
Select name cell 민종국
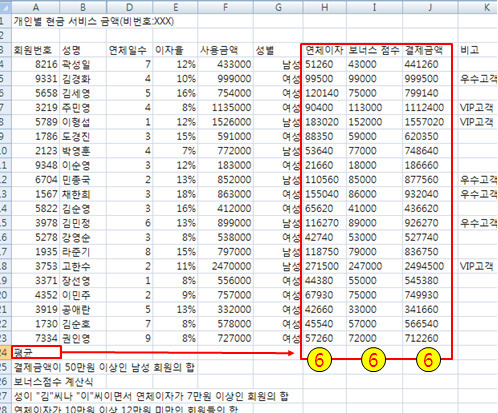83,180
